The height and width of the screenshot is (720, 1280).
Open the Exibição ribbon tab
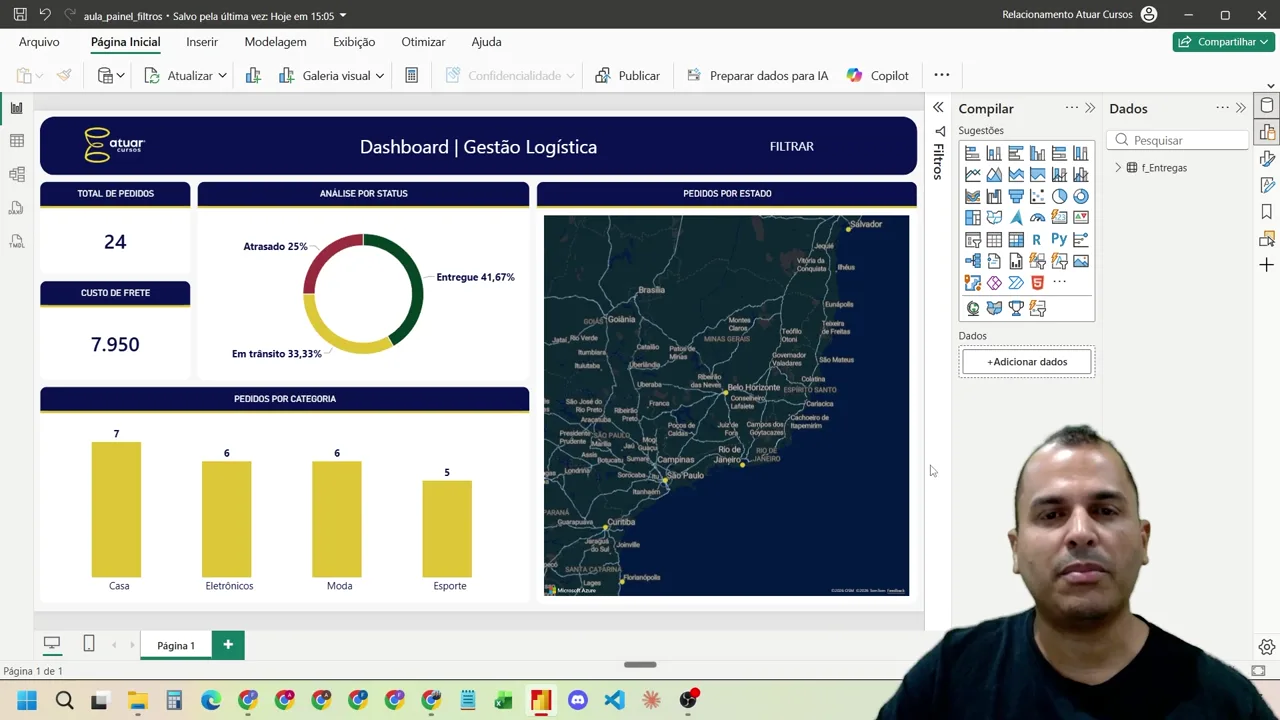point(354,42)
